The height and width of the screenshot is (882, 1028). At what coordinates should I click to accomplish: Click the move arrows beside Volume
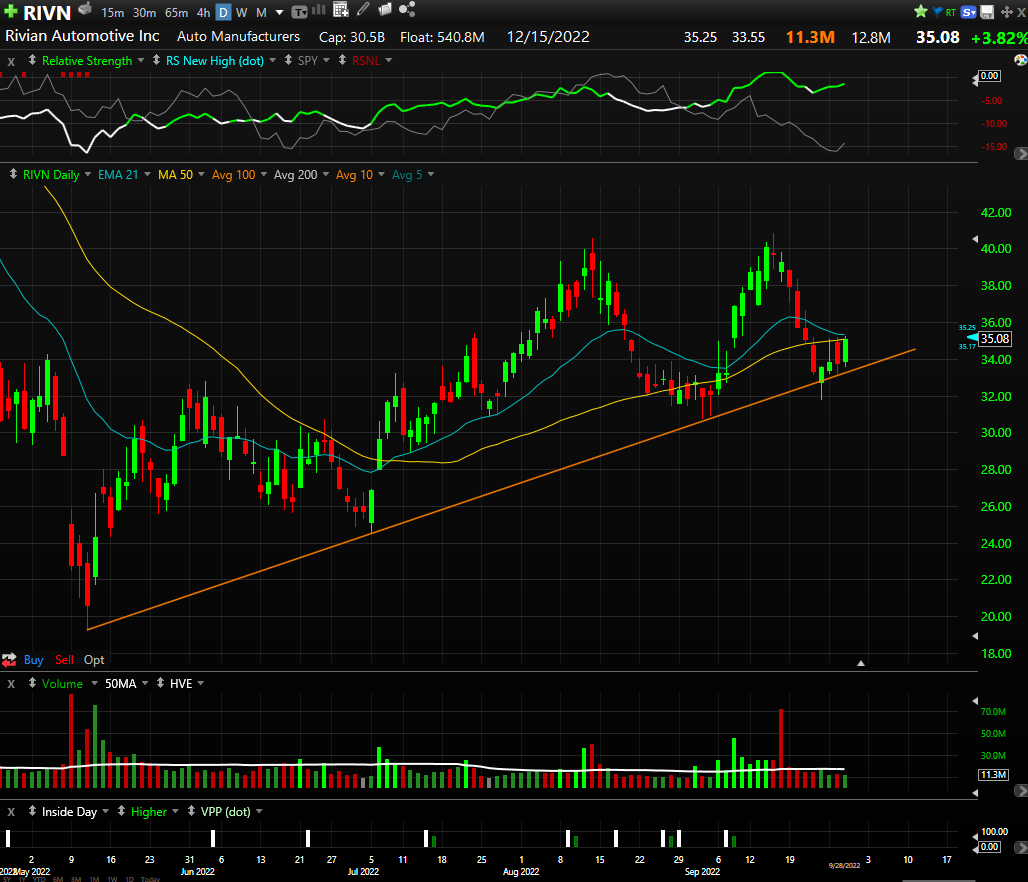32,683
